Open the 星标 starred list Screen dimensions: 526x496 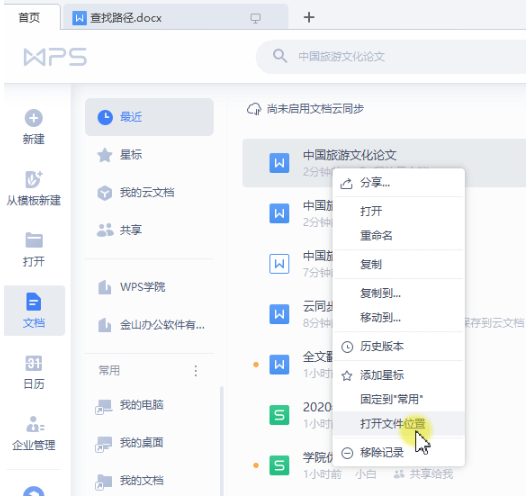tap(149, 155)
